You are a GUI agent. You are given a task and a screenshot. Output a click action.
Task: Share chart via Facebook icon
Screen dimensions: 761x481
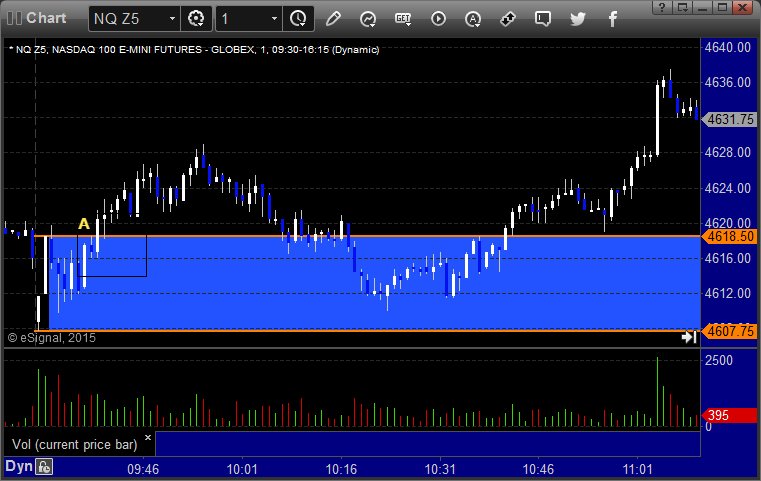(612, 19)
